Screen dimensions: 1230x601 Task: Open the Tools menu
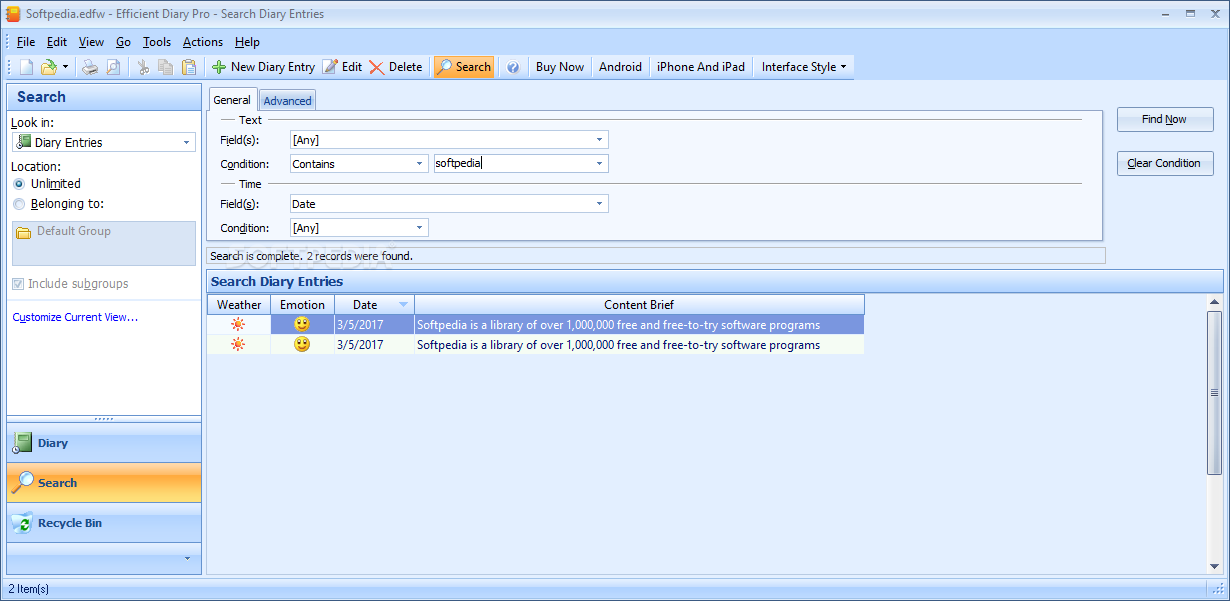[157, 42]
